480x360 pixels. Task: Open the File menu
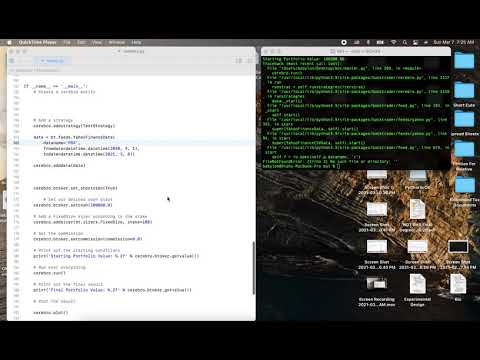tap(67, 42)
